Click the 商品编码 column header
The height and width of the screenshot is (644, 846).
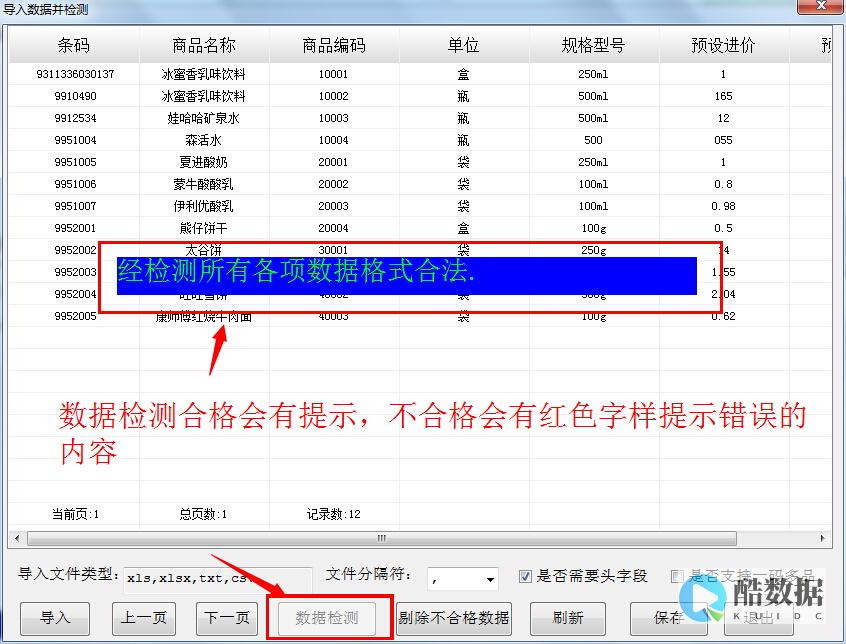[334, 45]
